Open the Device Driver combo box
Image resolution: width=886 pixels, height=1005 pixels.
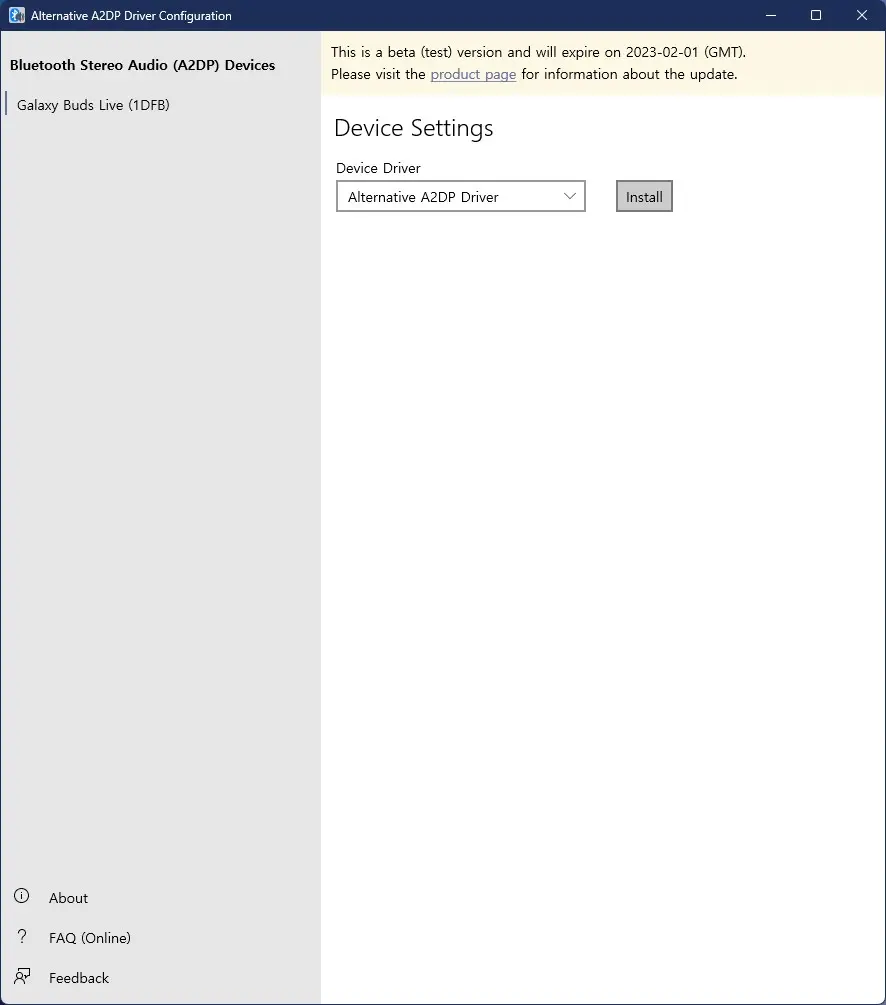tap(460, 196)
